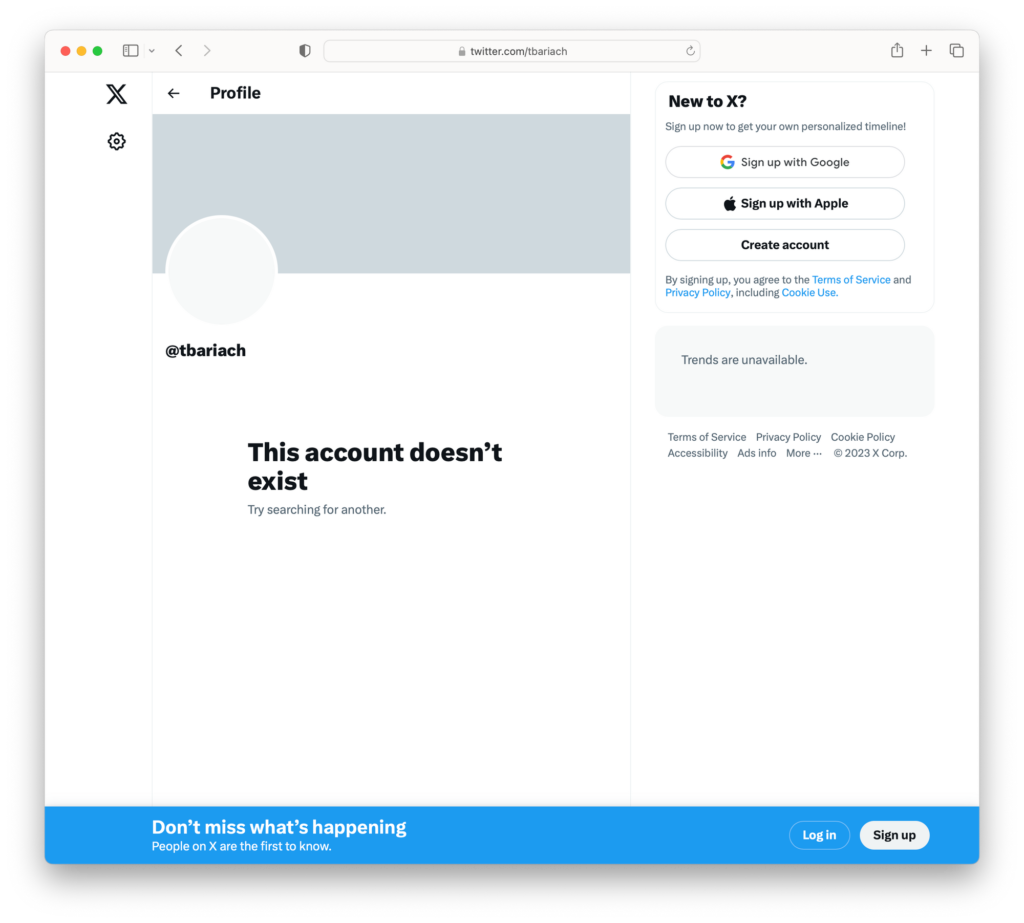The width and height of the screenshot is (1024, 923).
Task: Click Safari forward navigation chevron
Action: [x=206, y=50]
